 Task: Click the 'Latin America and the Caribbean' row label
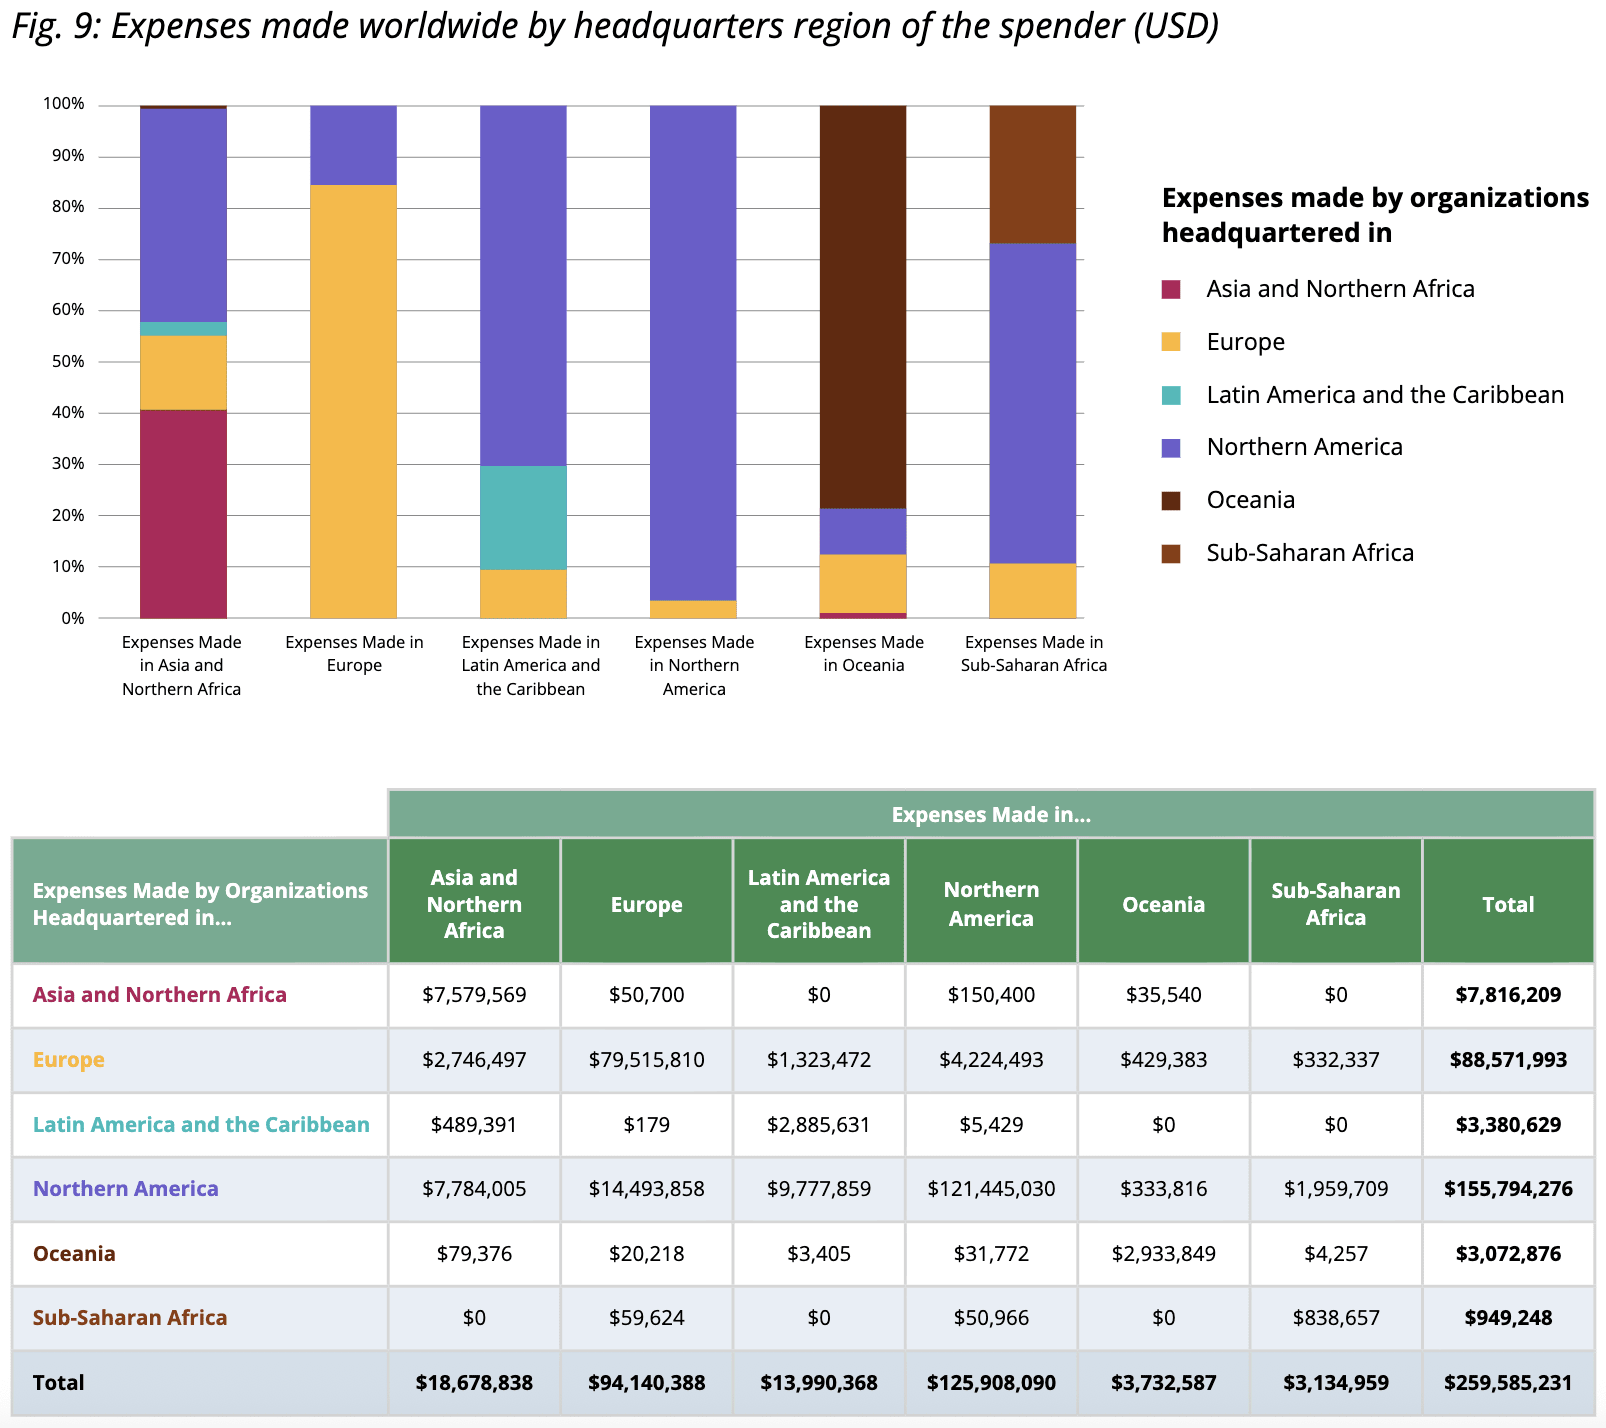[x=201, y=1124]
